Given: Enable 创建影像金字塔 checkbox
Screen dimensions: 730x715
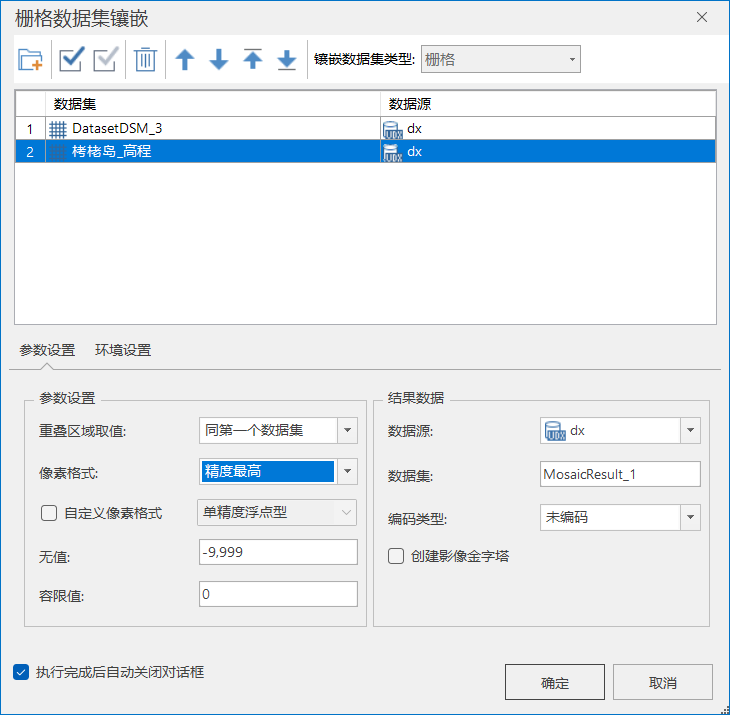Looking at the screenshot, I should tap(396, 556).
